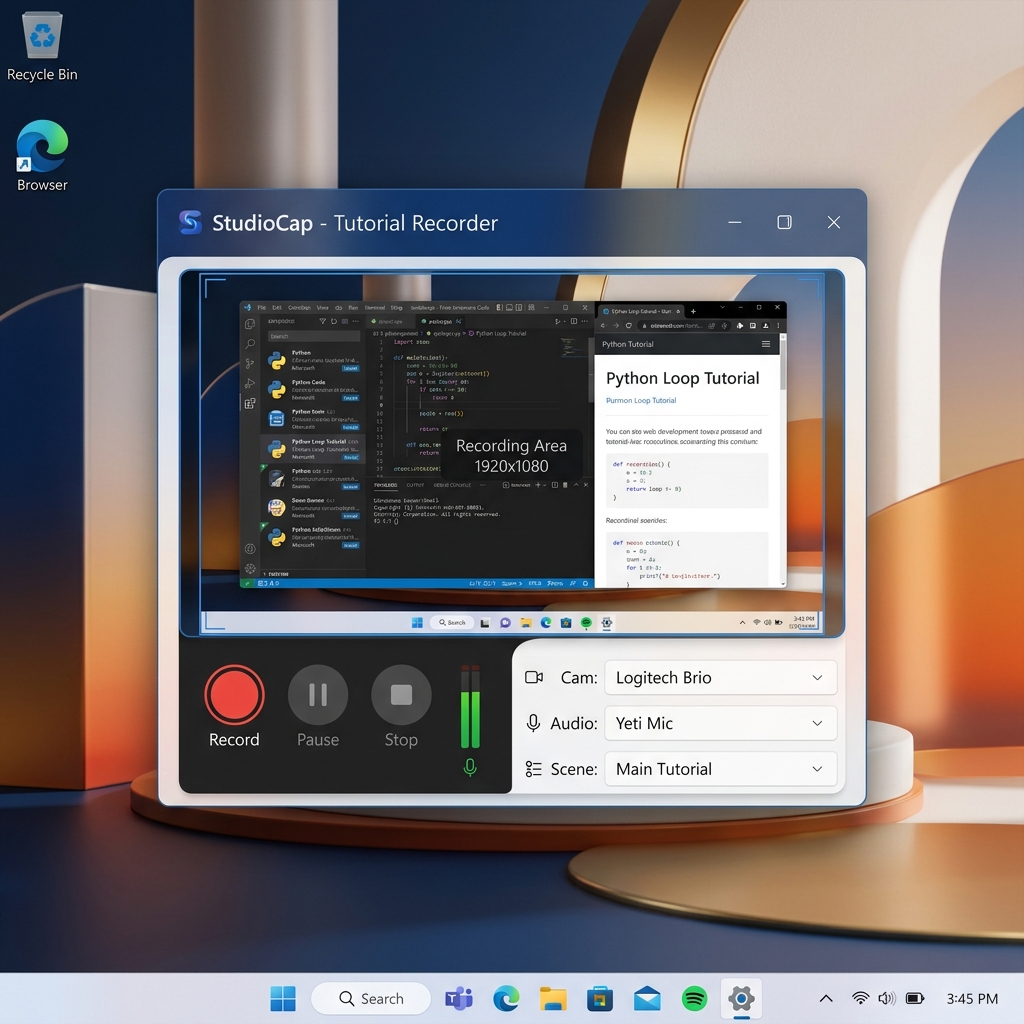Click the green microphone icon below the level meter
The width and height of the screenshot is (1024, 1024).
470,767
